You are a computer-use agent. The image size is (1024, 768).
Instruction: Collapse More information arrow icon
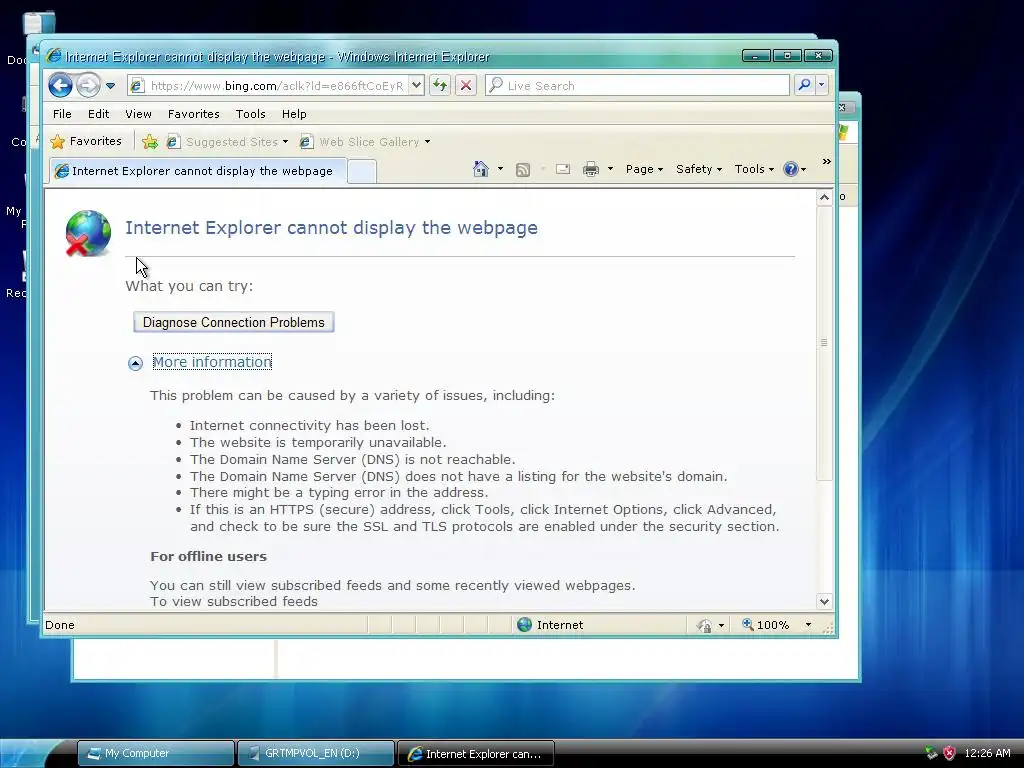(135, 363)
